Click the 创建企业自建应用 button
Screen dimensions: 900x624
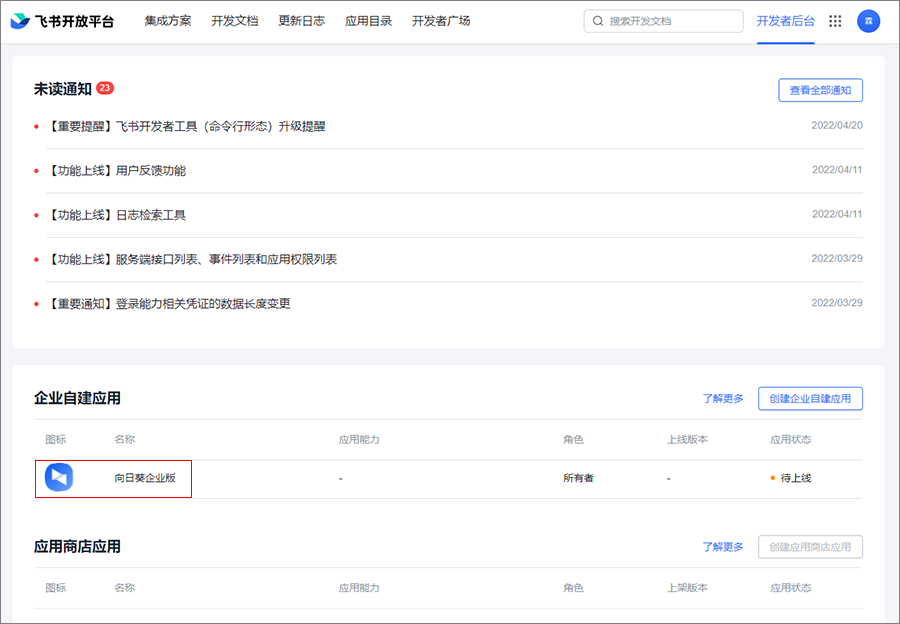pos(810,398)
